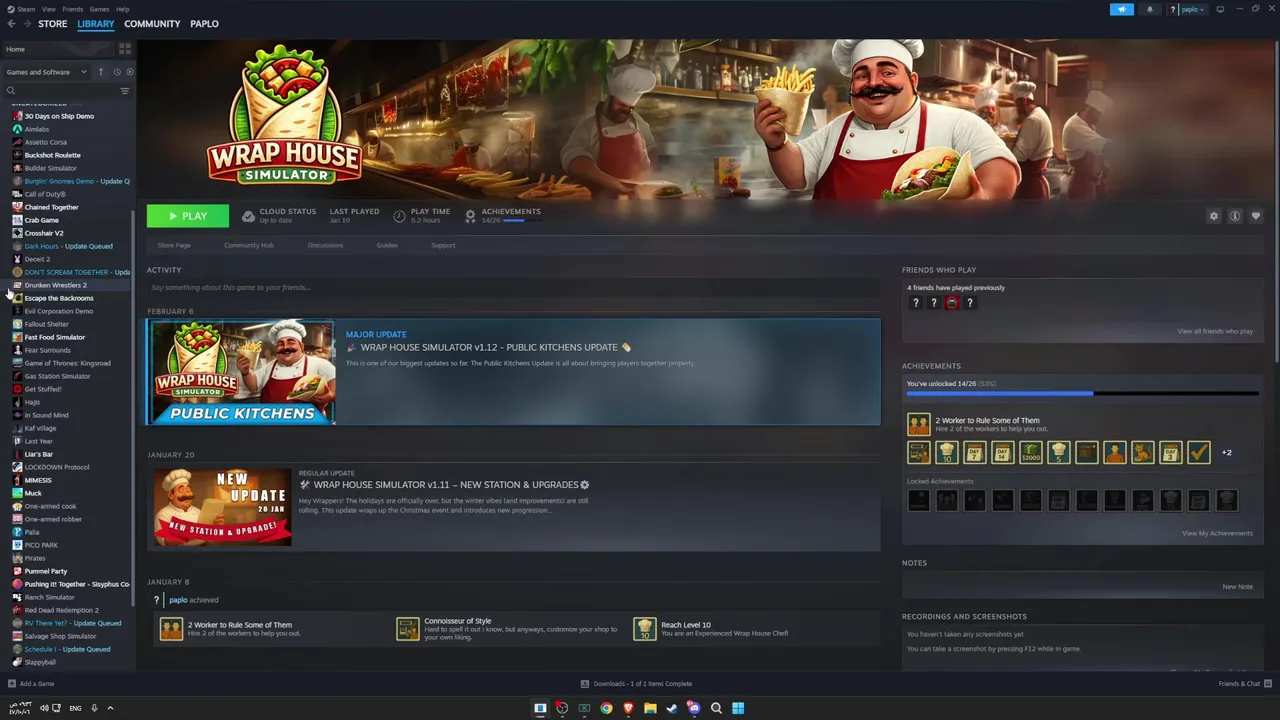Click the taskbar search magnifier
The image size is (1280, 720).
coord(716,708)
